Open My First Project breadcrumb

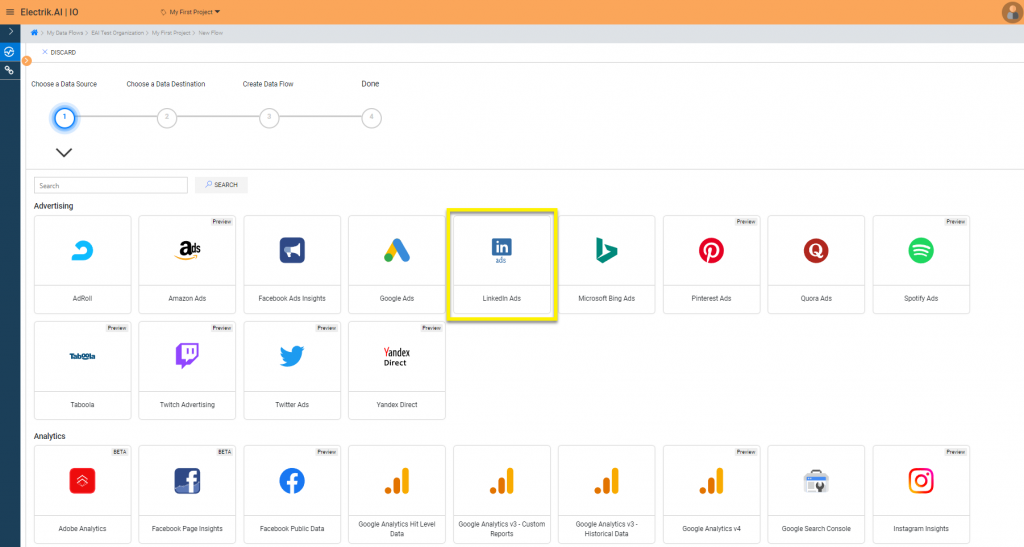point(171,33)
